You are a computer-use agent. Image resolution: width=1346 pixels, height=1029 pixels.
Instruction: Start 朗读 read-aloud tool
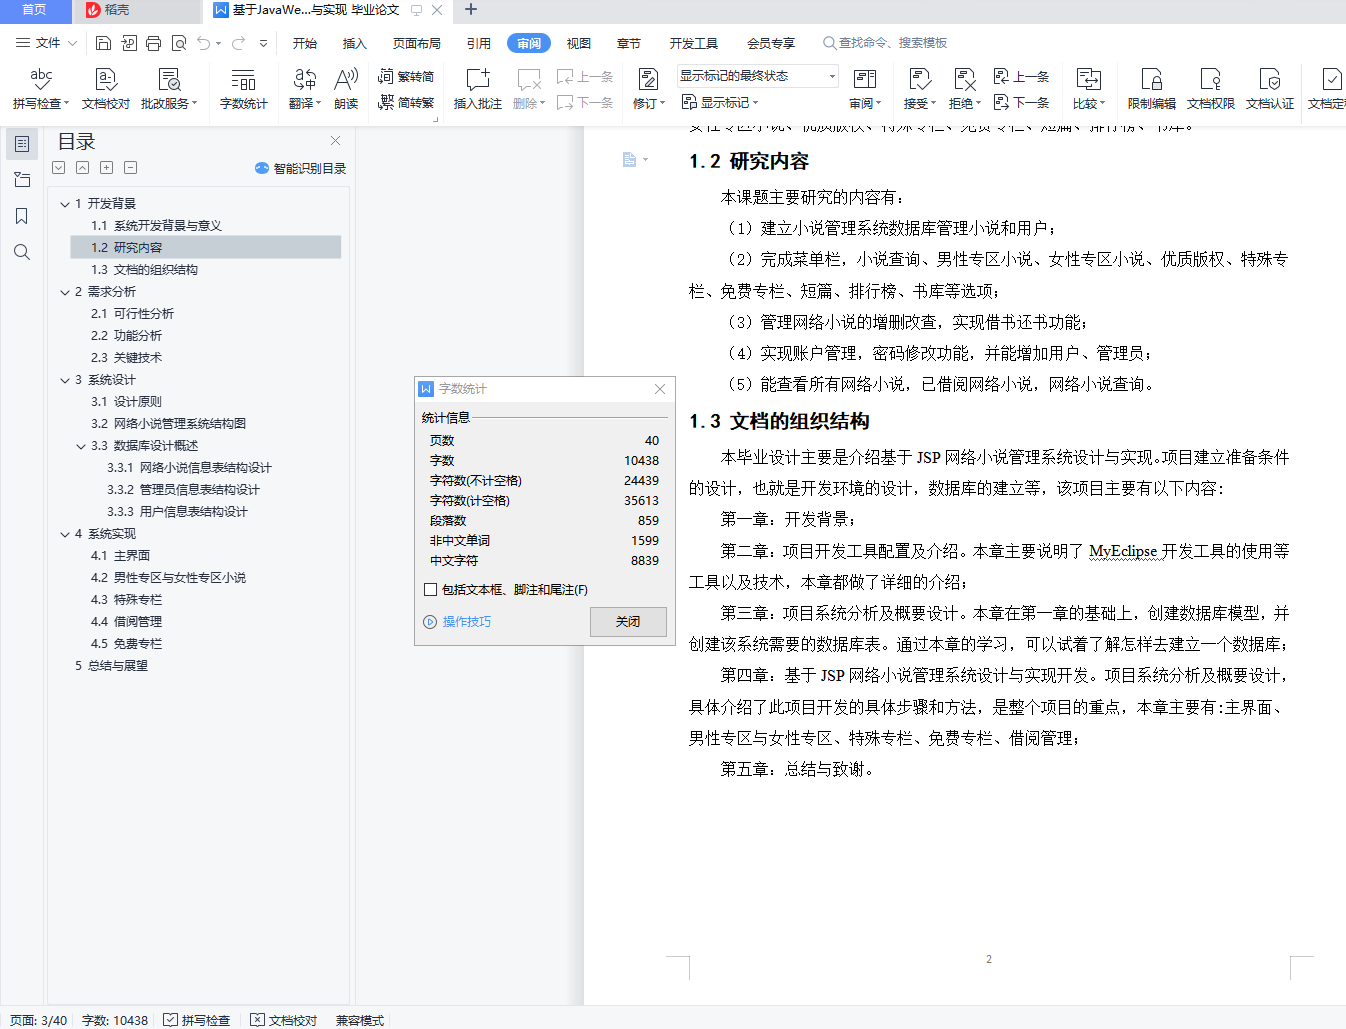(346, 88)
